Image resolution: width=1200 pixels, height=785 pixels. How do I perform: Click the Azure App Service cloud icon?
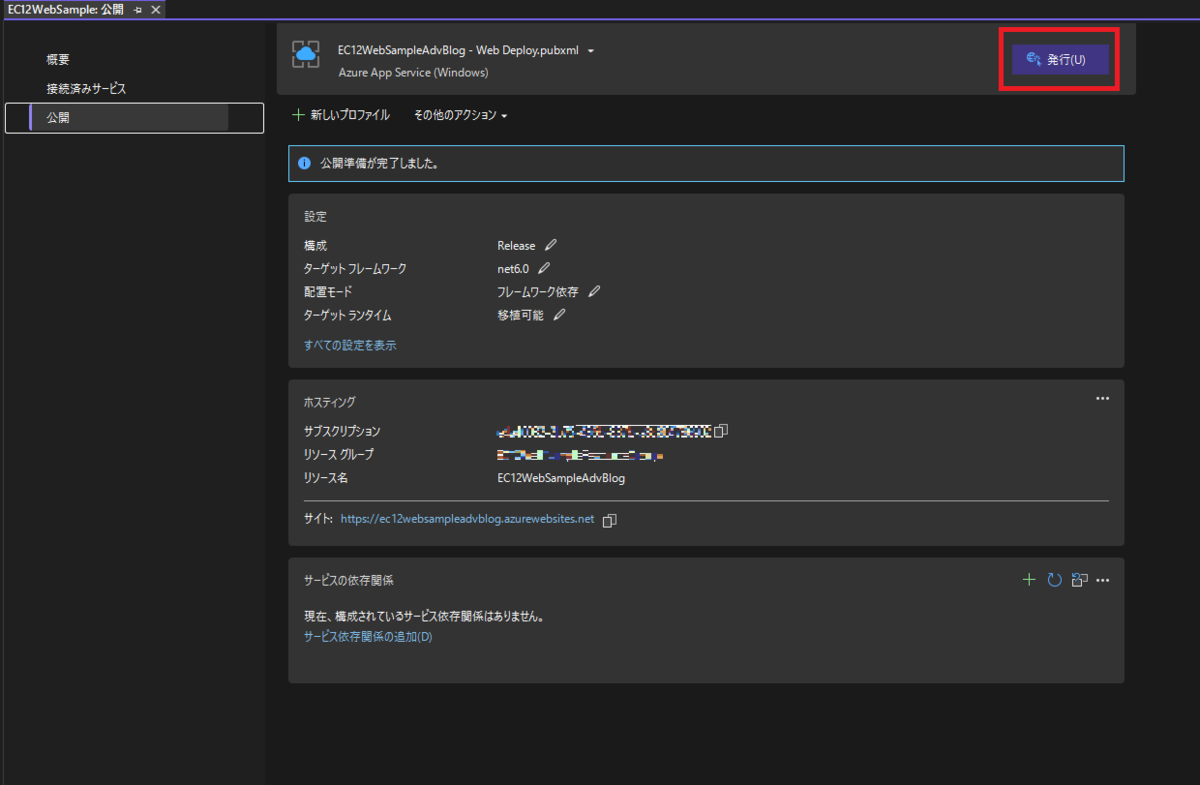pyautogui.click(x=306, y=55)
